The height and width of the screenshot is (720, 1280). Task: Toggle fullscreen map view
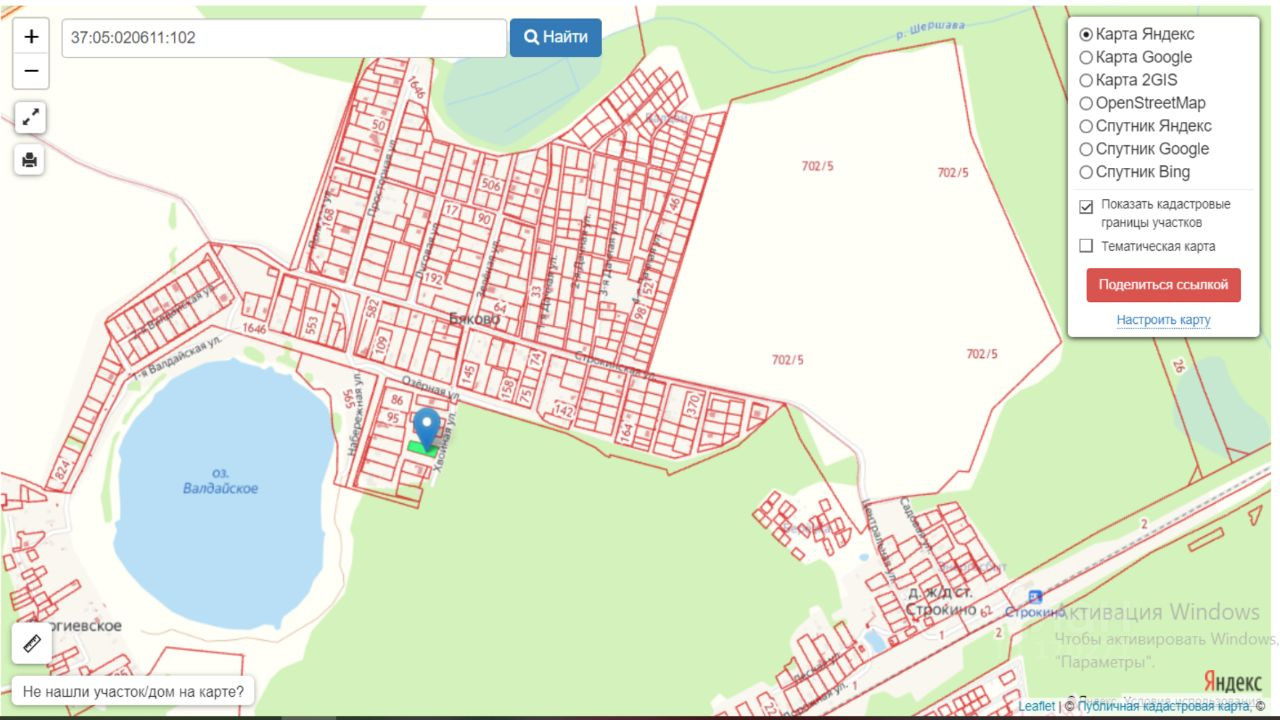(30, 117)
